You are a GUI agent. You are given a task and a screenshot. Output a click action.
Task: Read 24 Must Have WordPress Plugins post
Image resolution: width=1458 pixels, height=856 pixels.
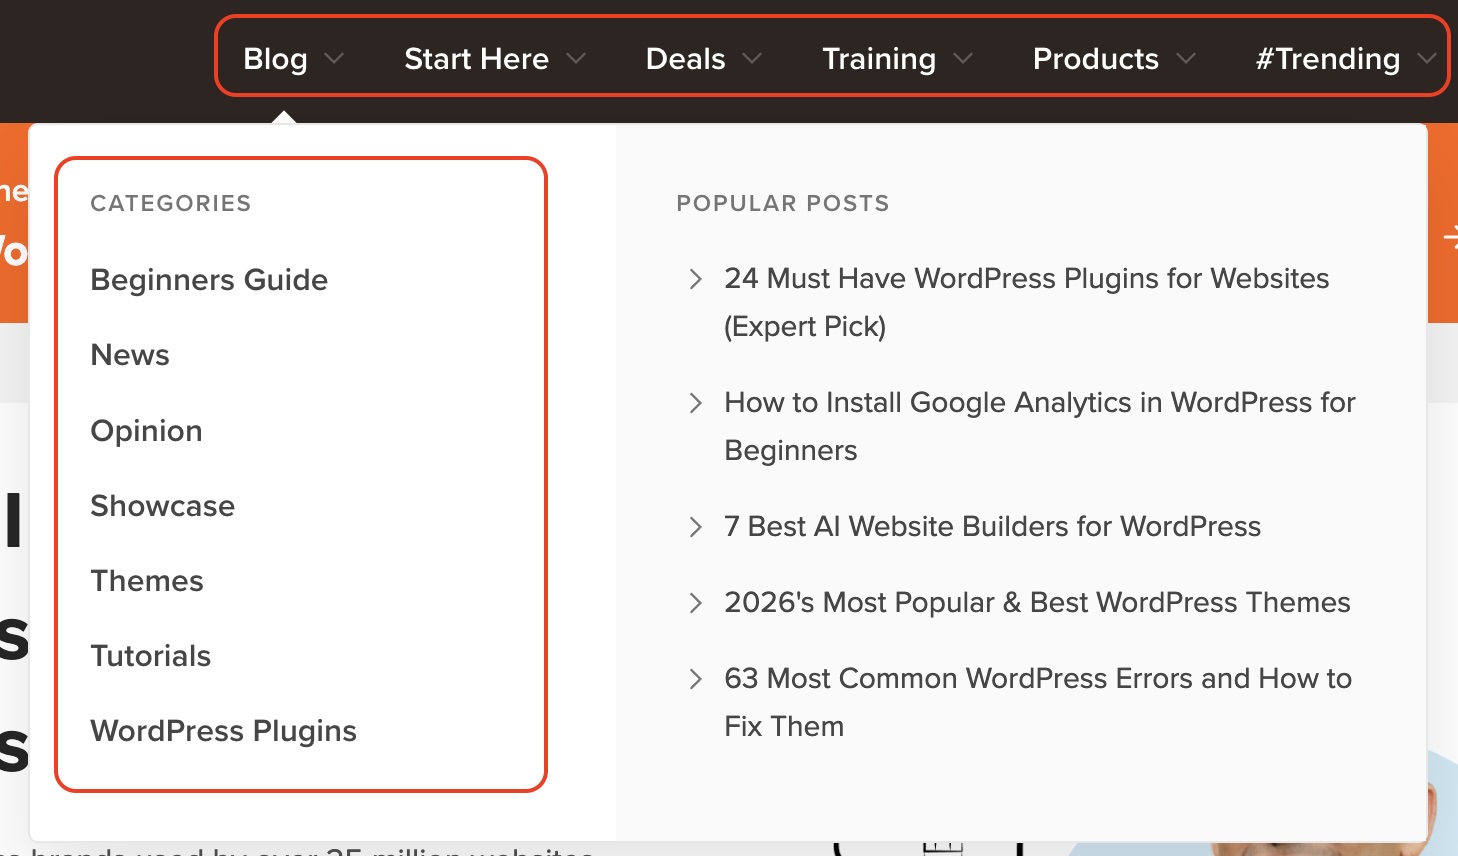(x=1026, y=302)
